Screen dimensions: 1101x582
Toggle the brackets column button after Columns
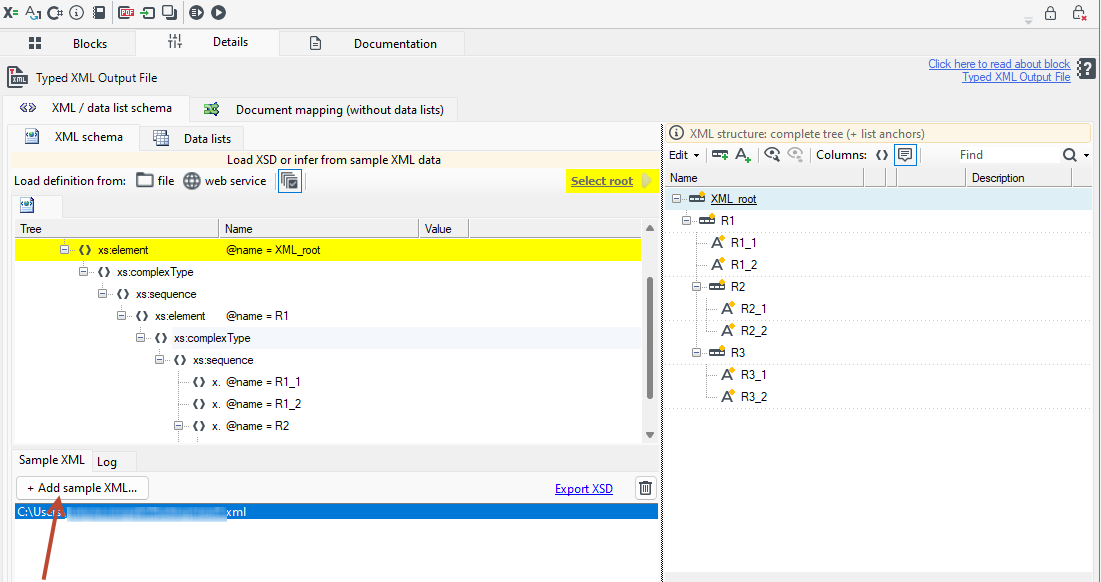click(882, 155)
